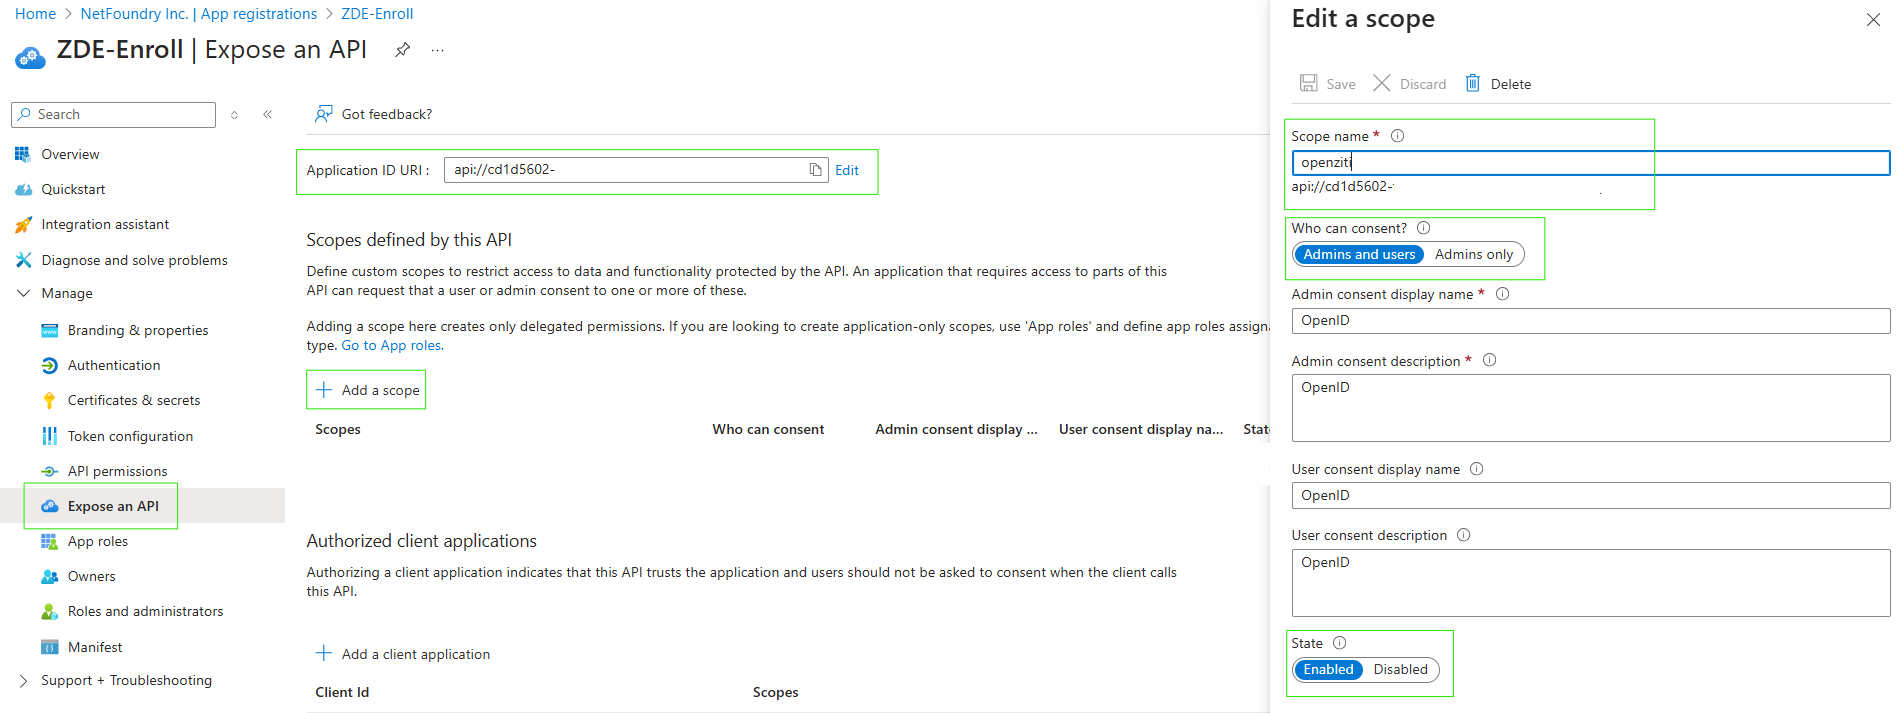Open the Overview page
The height and width of the screenshot is (713, 1903).
tap(70, 154)
